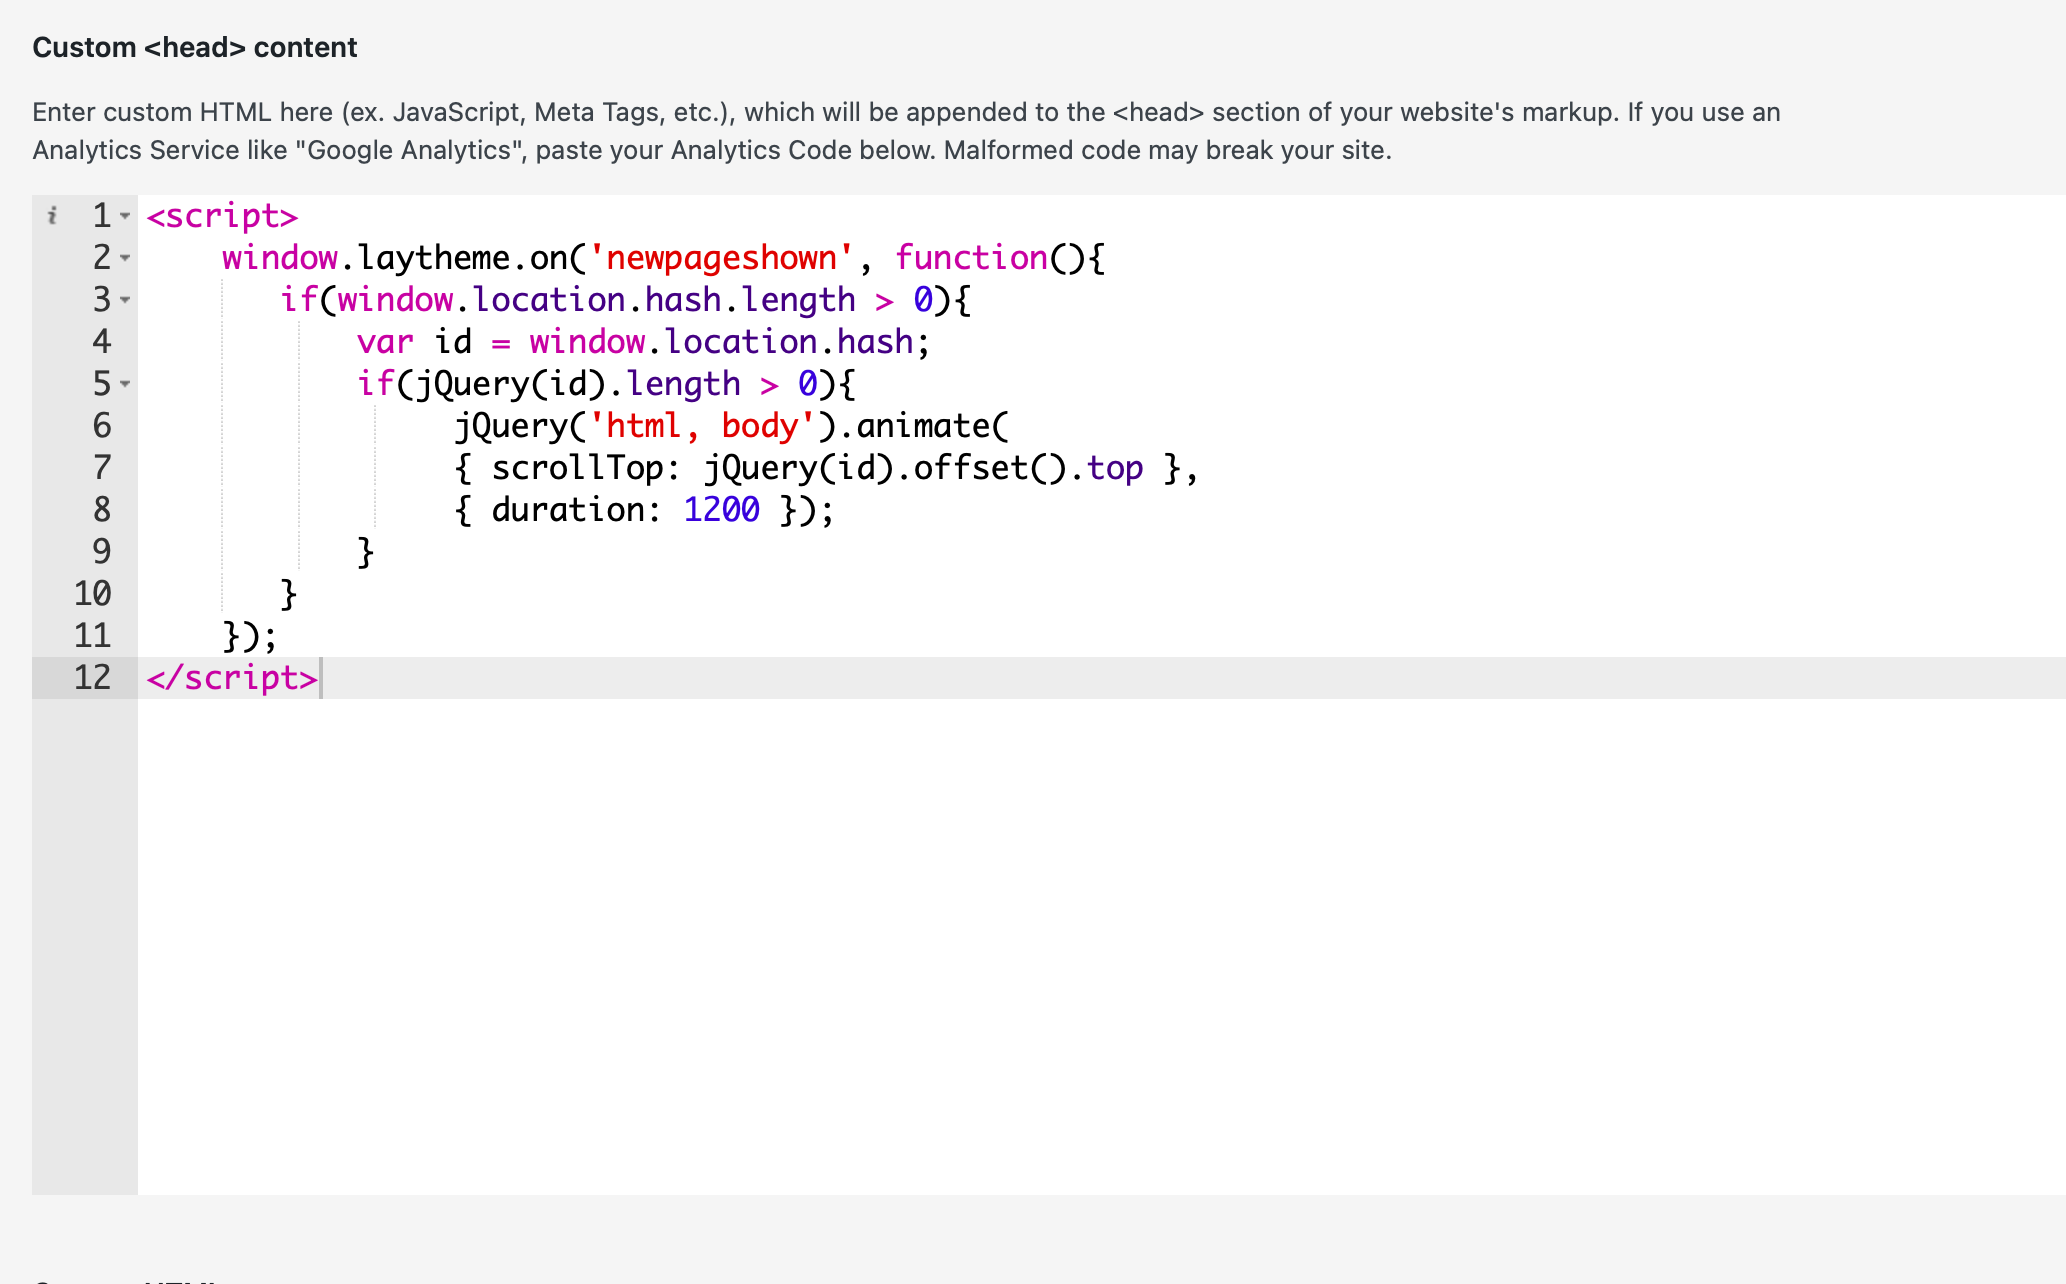The width and height of the screenshot is (2066, 1284).
Task: Click the 'var' keyword on line 4
Action: [x=385, y=342]
